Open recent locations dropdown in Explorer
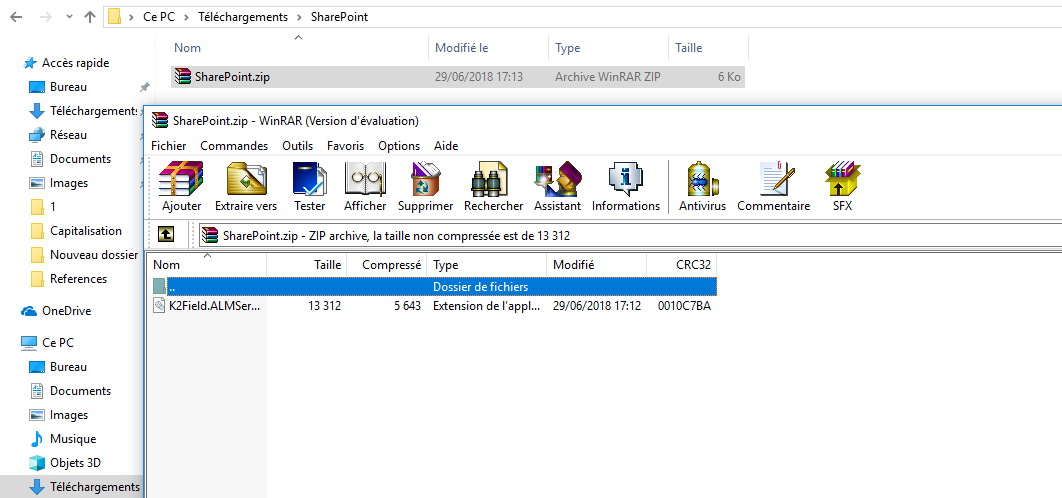The image size is (1062, 498). [x=69, y=17]
